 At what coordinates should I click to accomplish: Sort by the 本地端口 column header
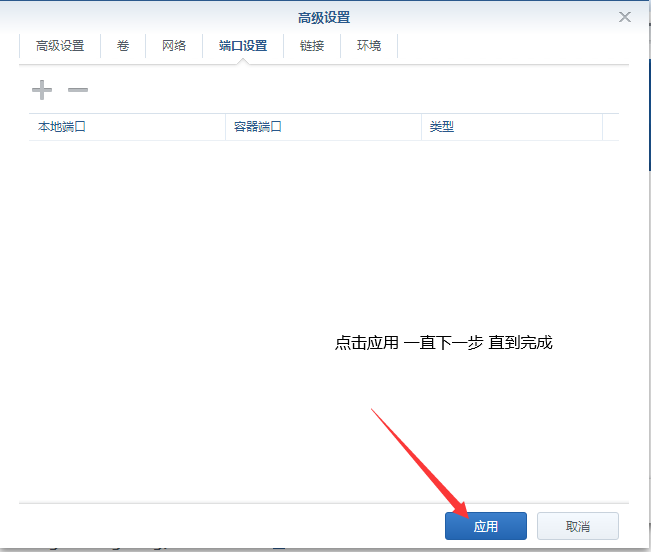pyautogui.click(x=127, y=127)
